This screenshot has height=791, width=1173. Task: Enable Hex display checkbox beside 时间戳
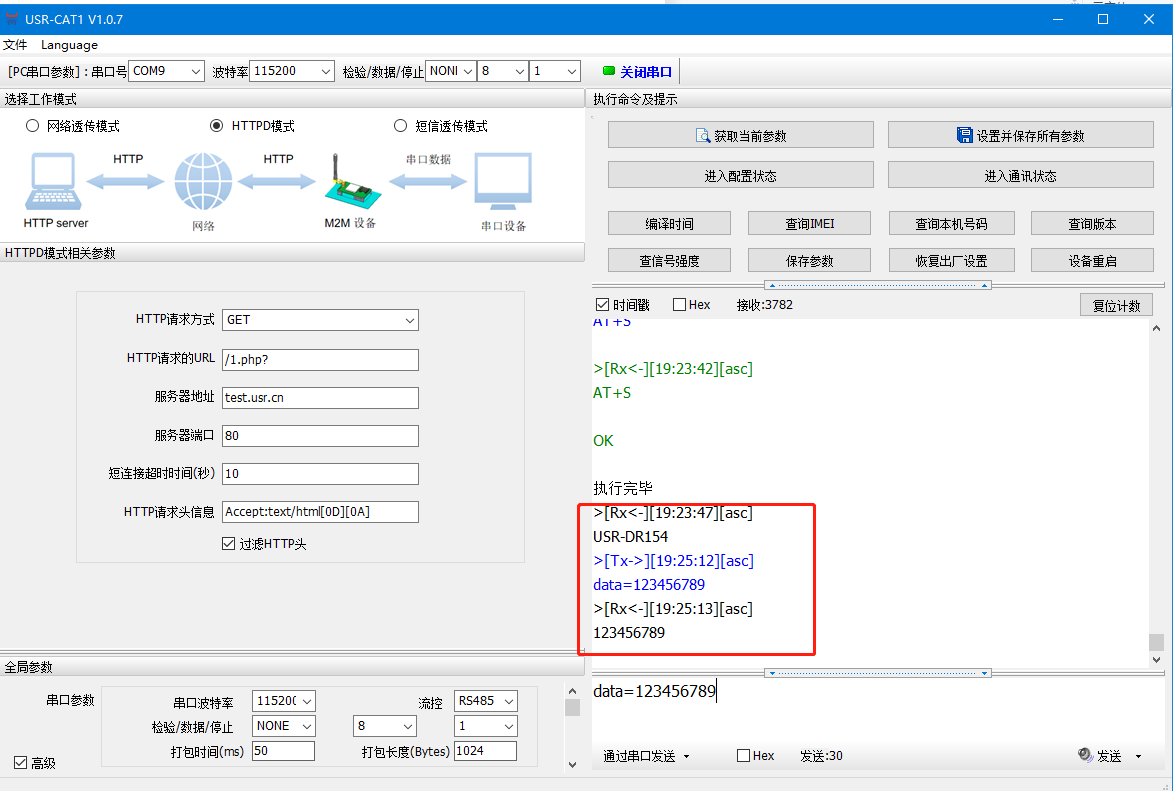(680, 305)
